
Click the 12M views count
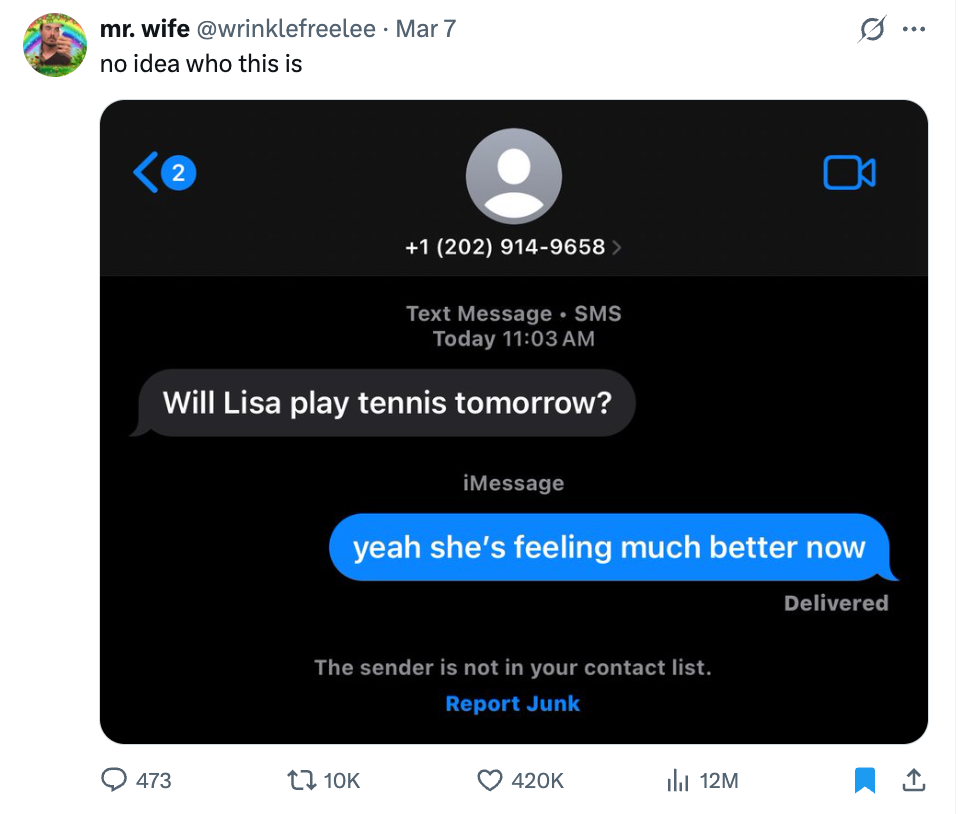(714, 781)
